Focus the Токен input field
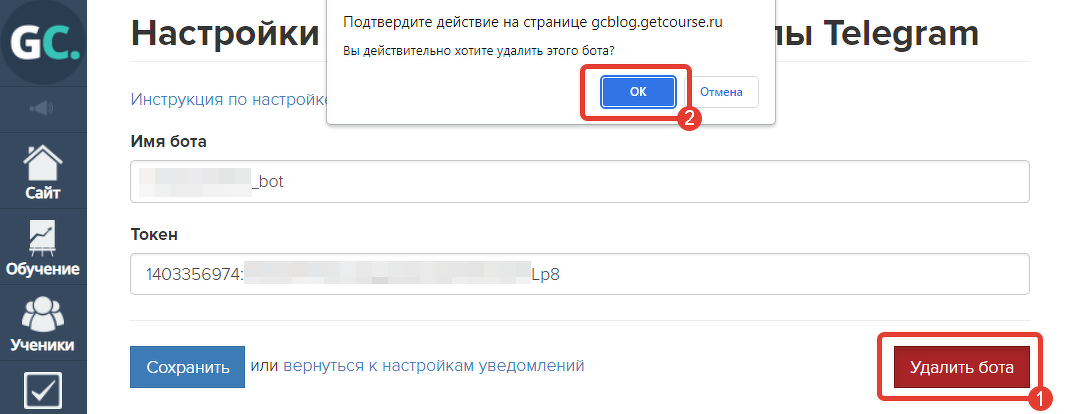 (x=580, y=274)
